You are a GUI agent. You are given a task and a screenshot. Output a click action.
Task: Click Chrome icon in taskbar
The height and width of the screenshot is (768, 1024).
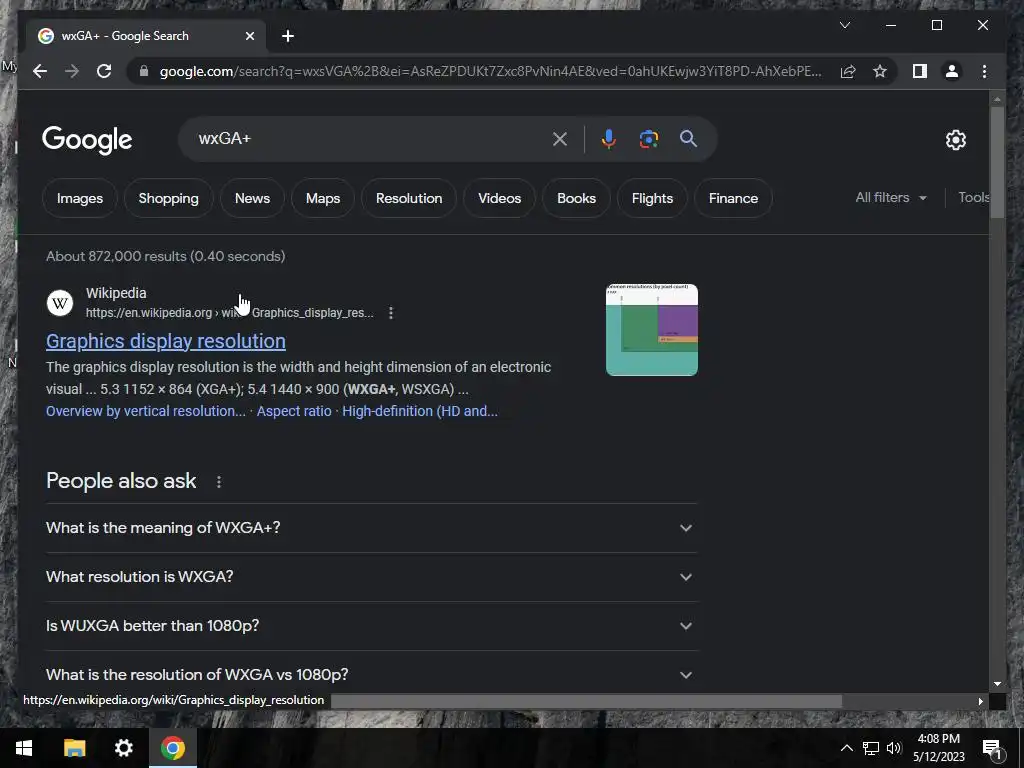(173, 748)
